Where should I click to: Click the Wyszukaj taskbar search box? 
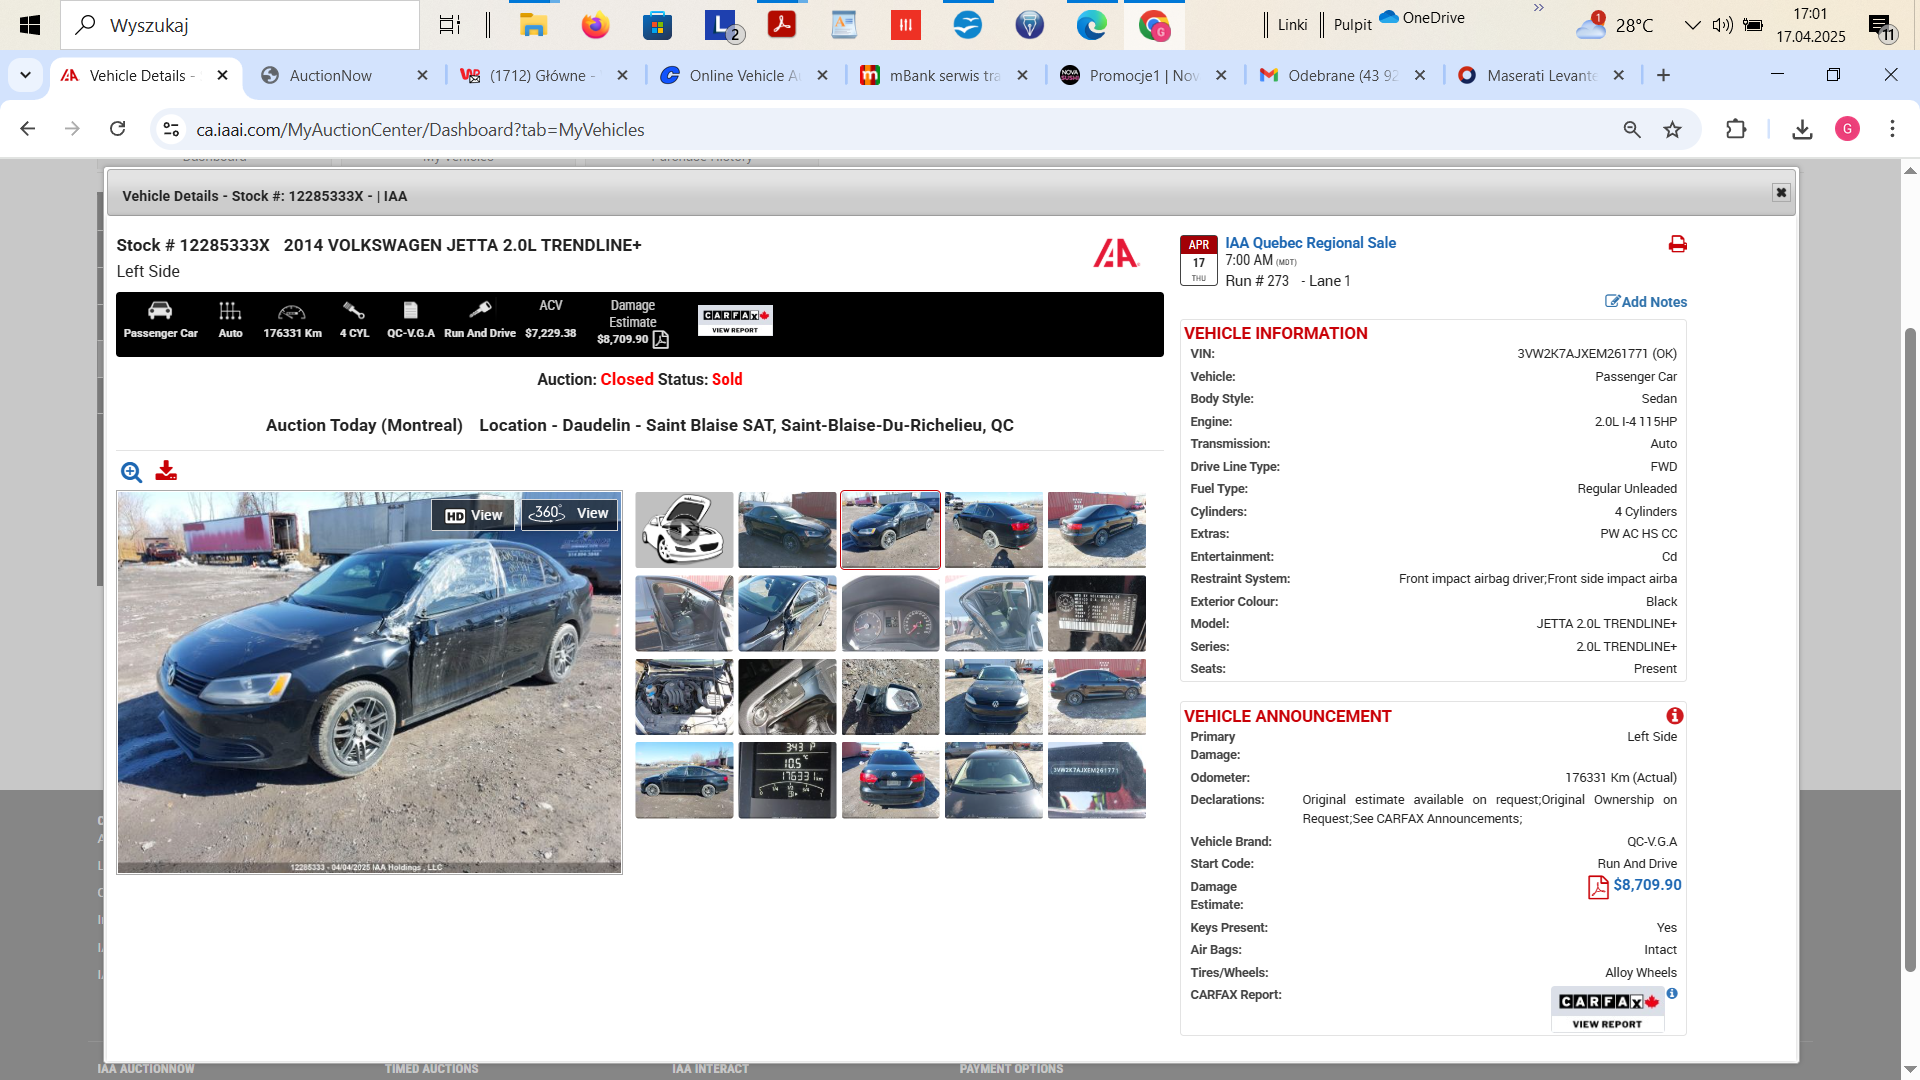[240, 25]
